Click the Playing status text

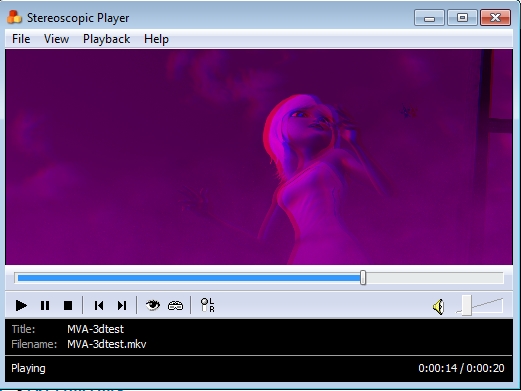click(28, 368)
